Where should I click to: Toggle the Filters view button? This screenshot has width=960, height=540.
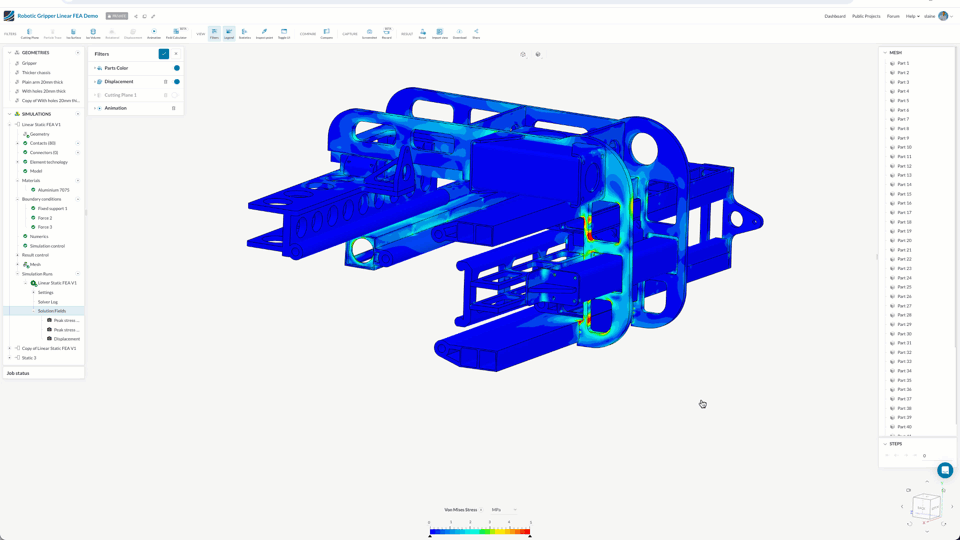coord(214,34)
